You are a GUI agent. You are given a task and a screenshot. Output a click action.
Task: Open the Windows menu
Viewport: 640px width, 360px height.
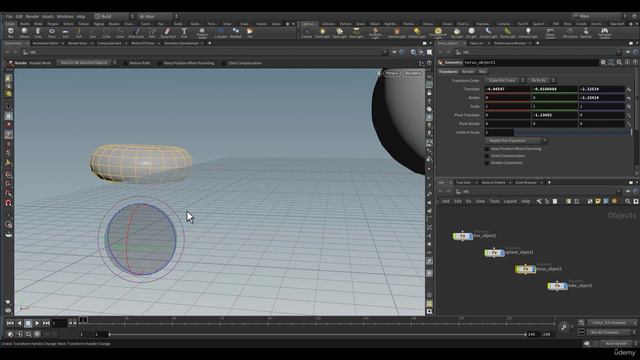[65, 16]
